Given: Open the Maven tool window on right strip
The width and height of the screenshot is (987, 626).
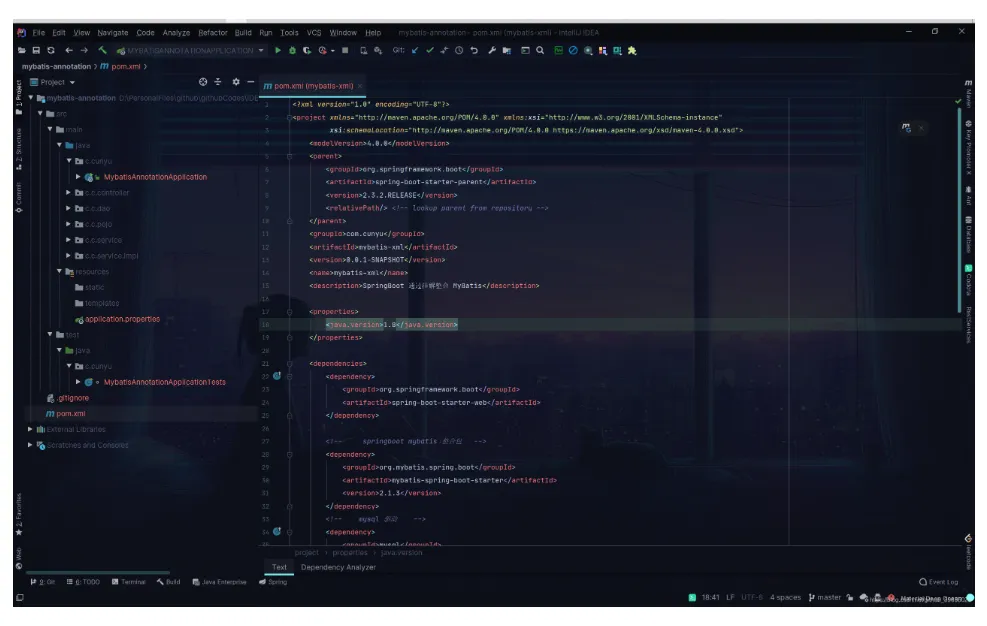Looking at the screenshot, I should click(x=968, y=93).
